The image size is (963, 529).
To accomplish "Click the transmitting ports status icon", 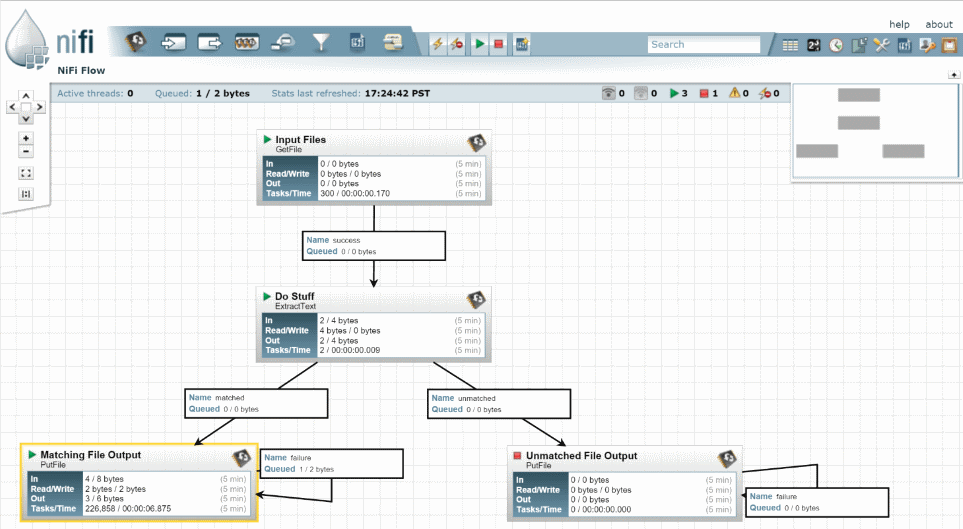I will tap(608, 93).
